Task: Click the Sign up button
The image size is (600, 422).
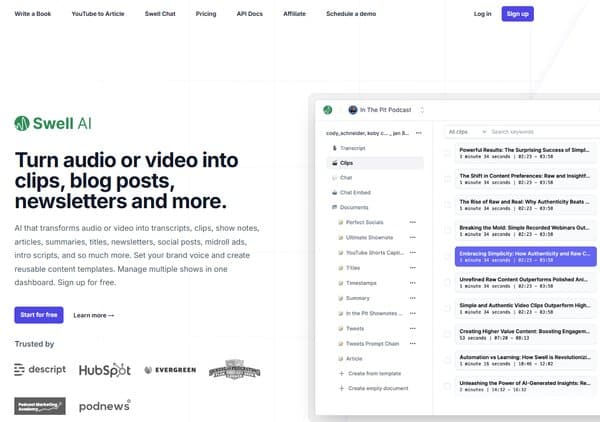Action: [517, 14]
